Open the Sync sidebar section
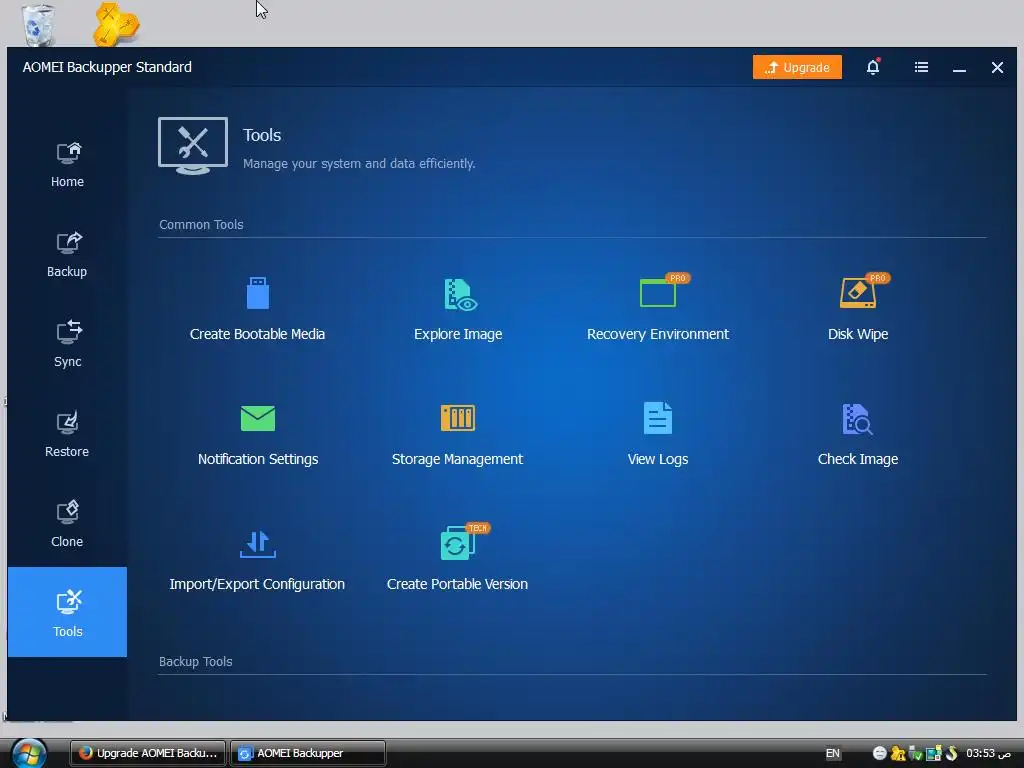The image size is (1024, 768). (67, 345)
